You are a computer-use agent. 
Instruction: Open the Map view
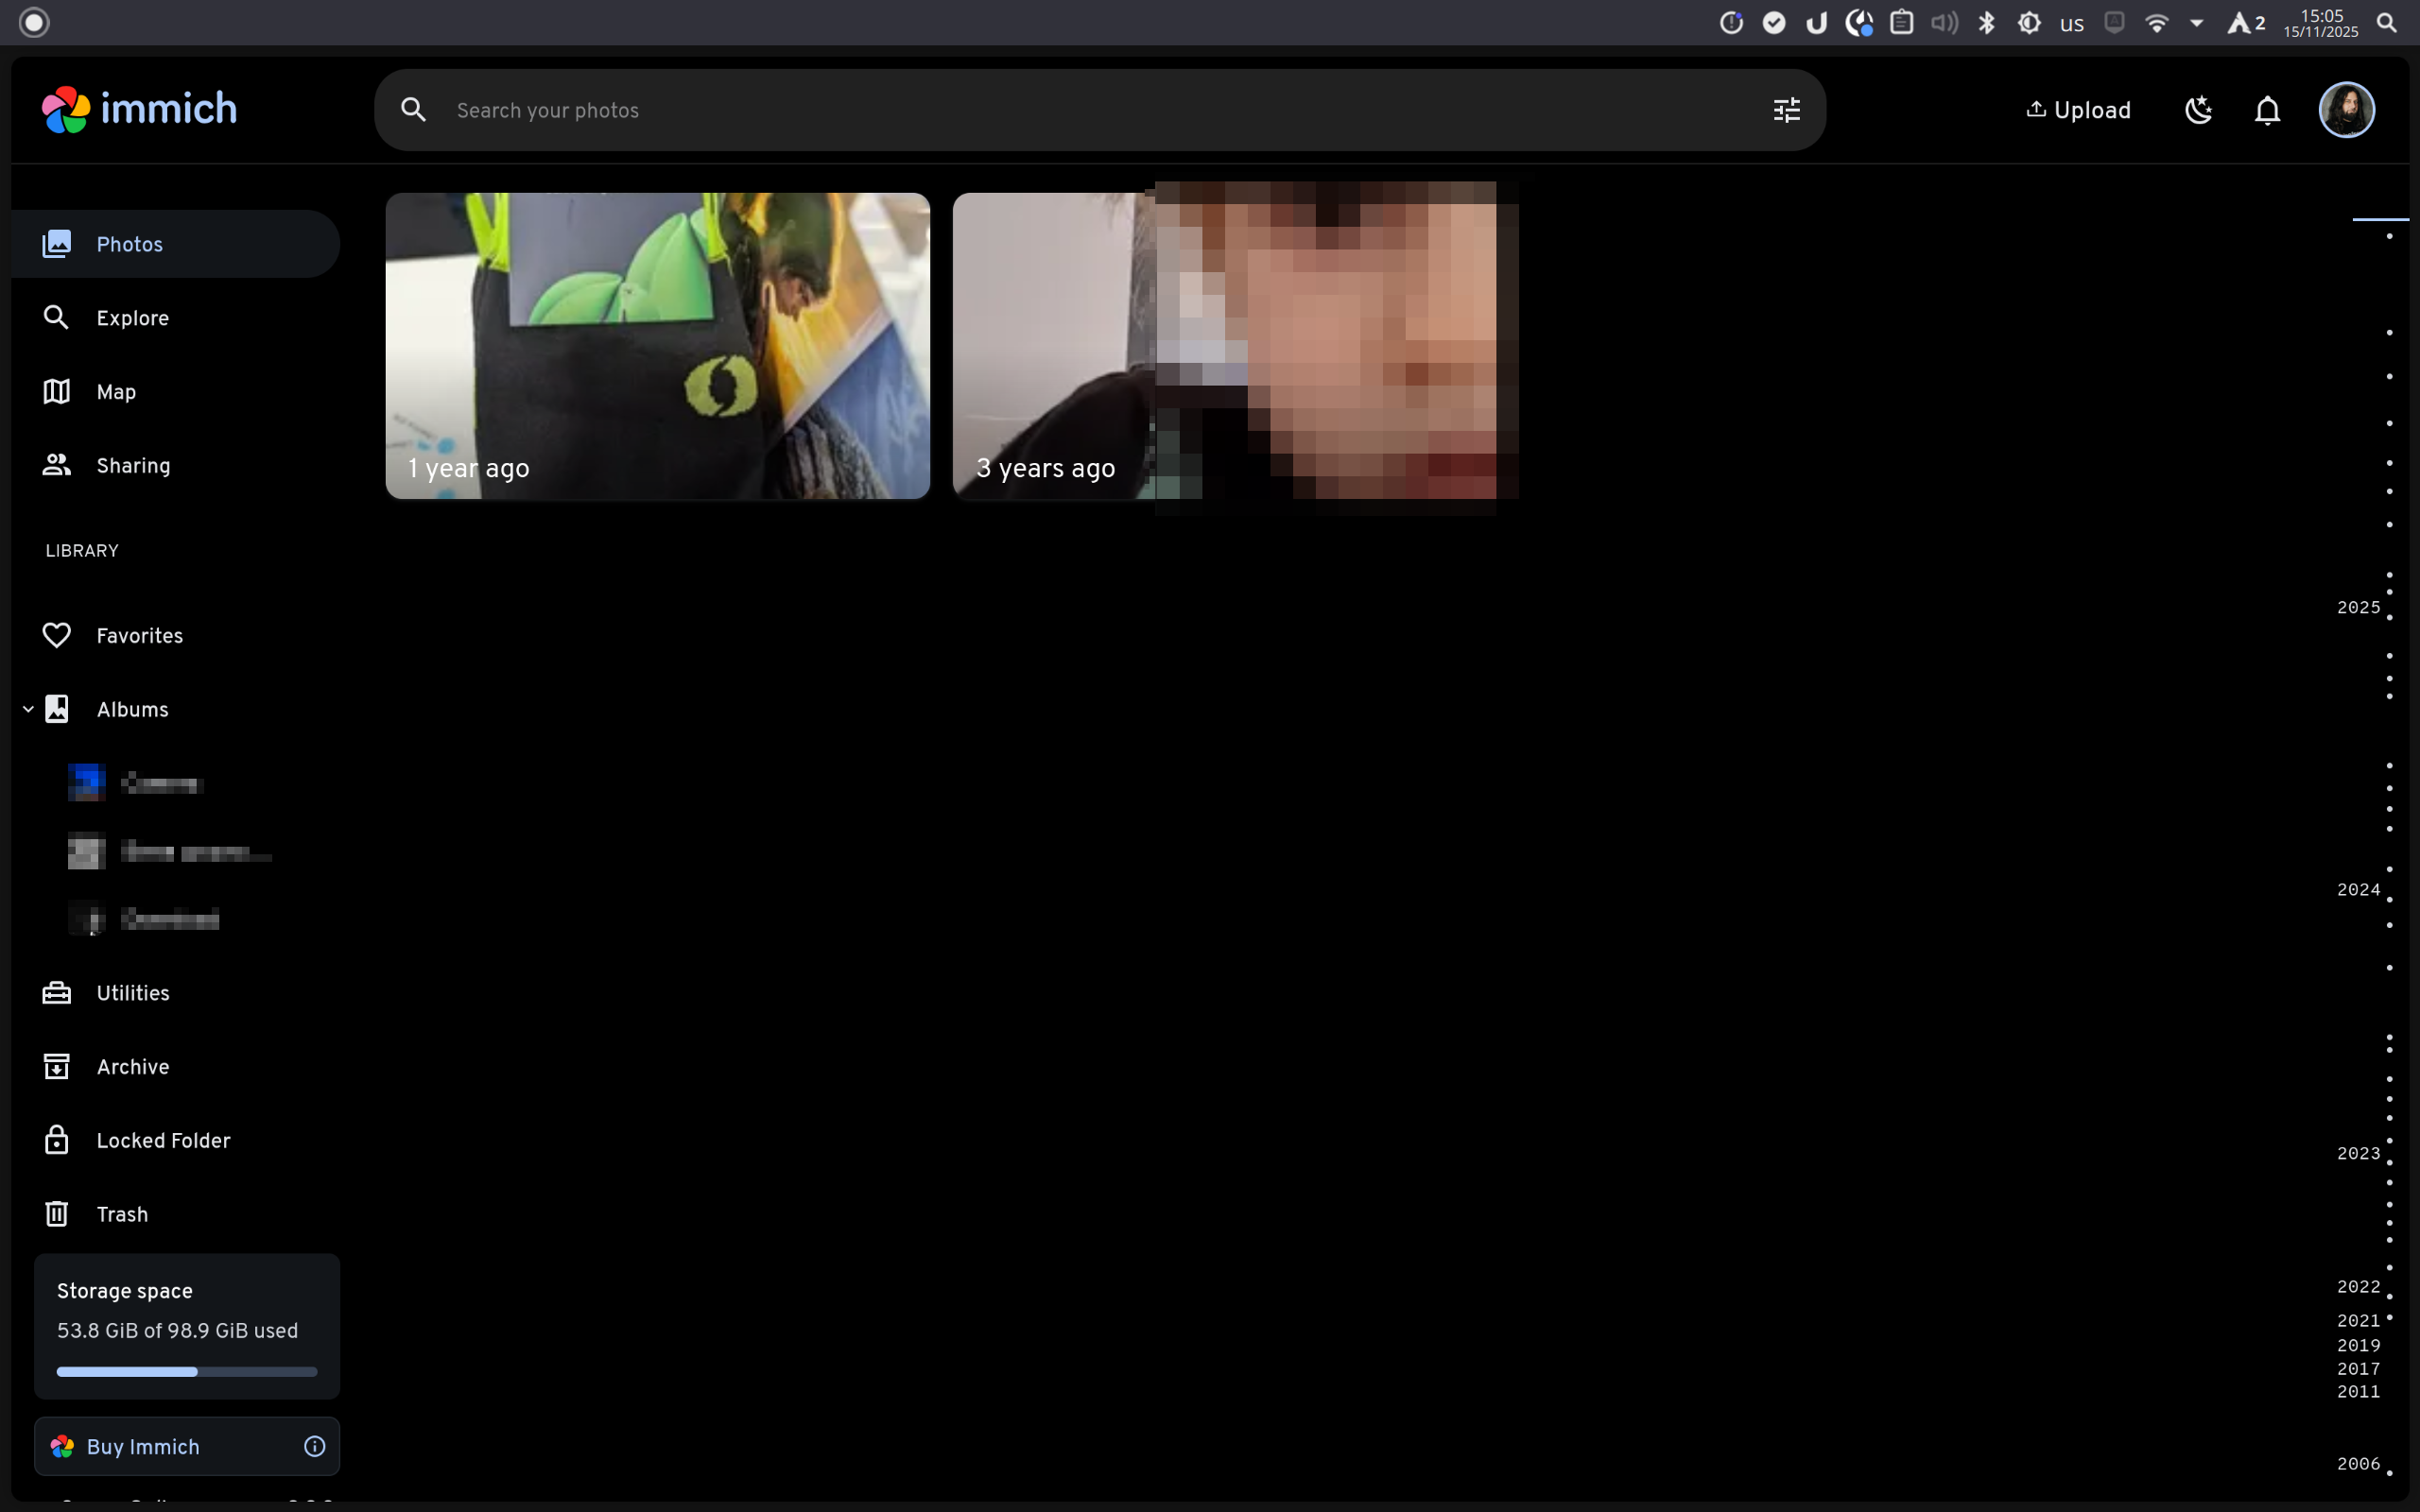116,392
